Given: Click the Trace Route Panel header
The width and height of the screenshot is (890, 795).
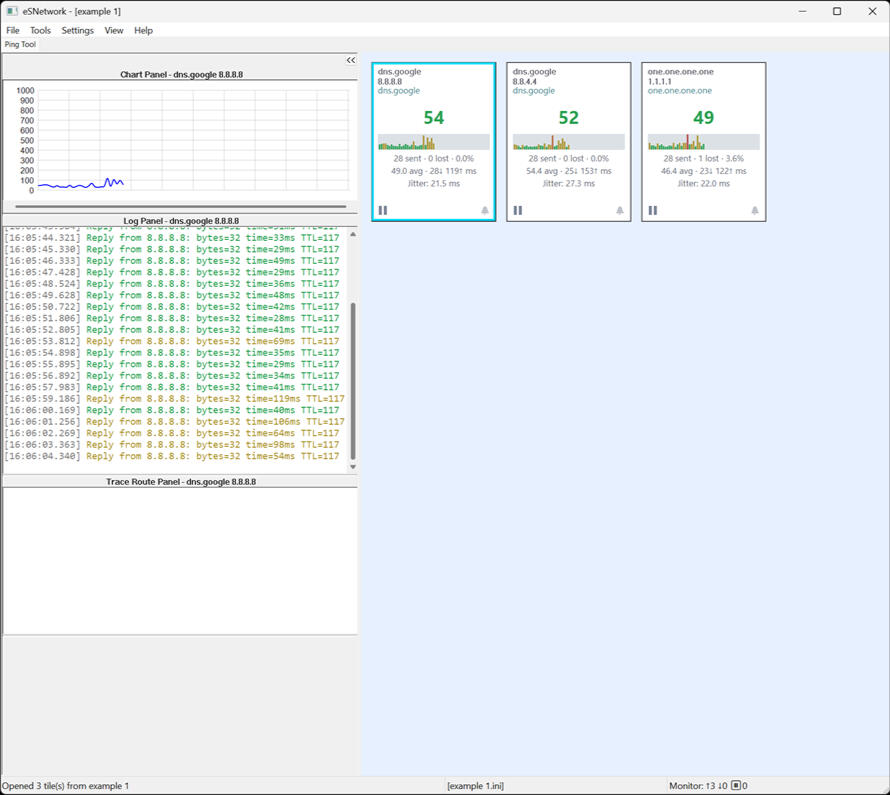Looking at the screenshot, I should (181, 482).
